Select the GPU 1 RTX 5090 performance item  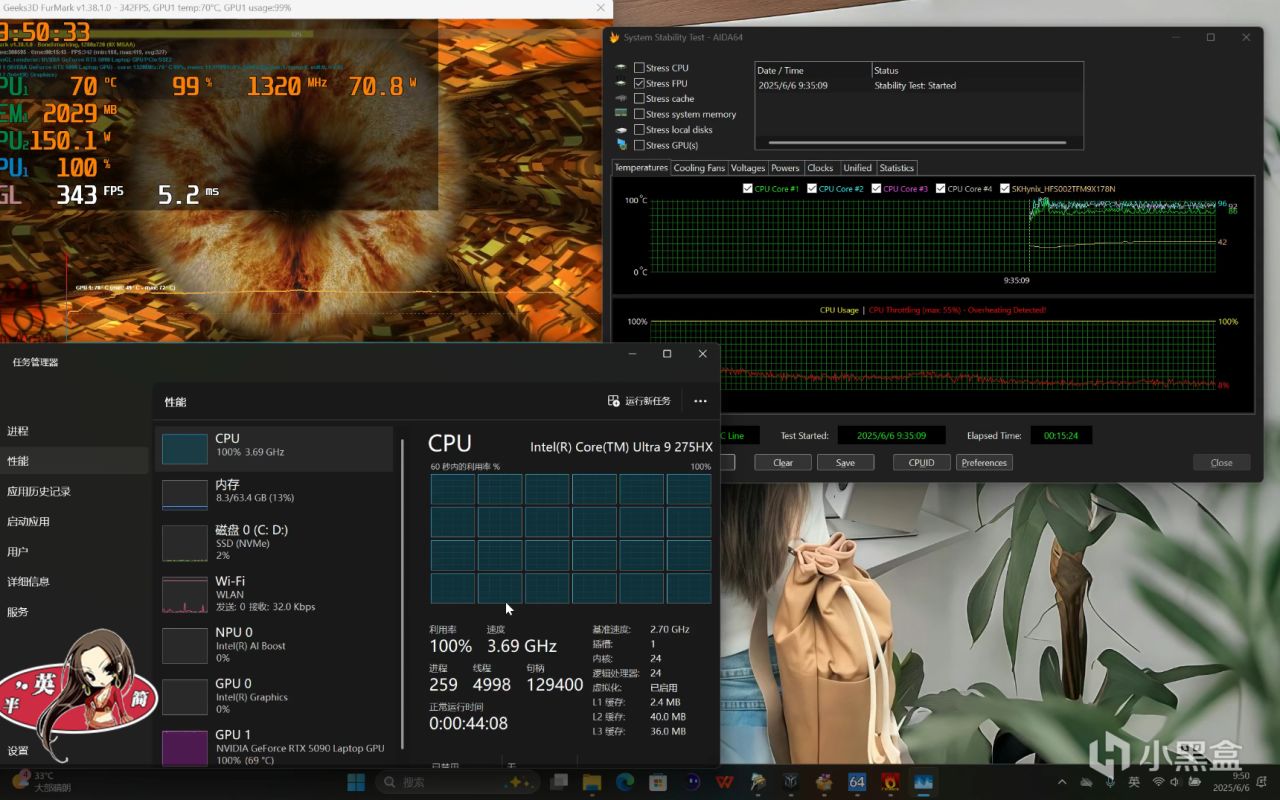click(274, 747)
